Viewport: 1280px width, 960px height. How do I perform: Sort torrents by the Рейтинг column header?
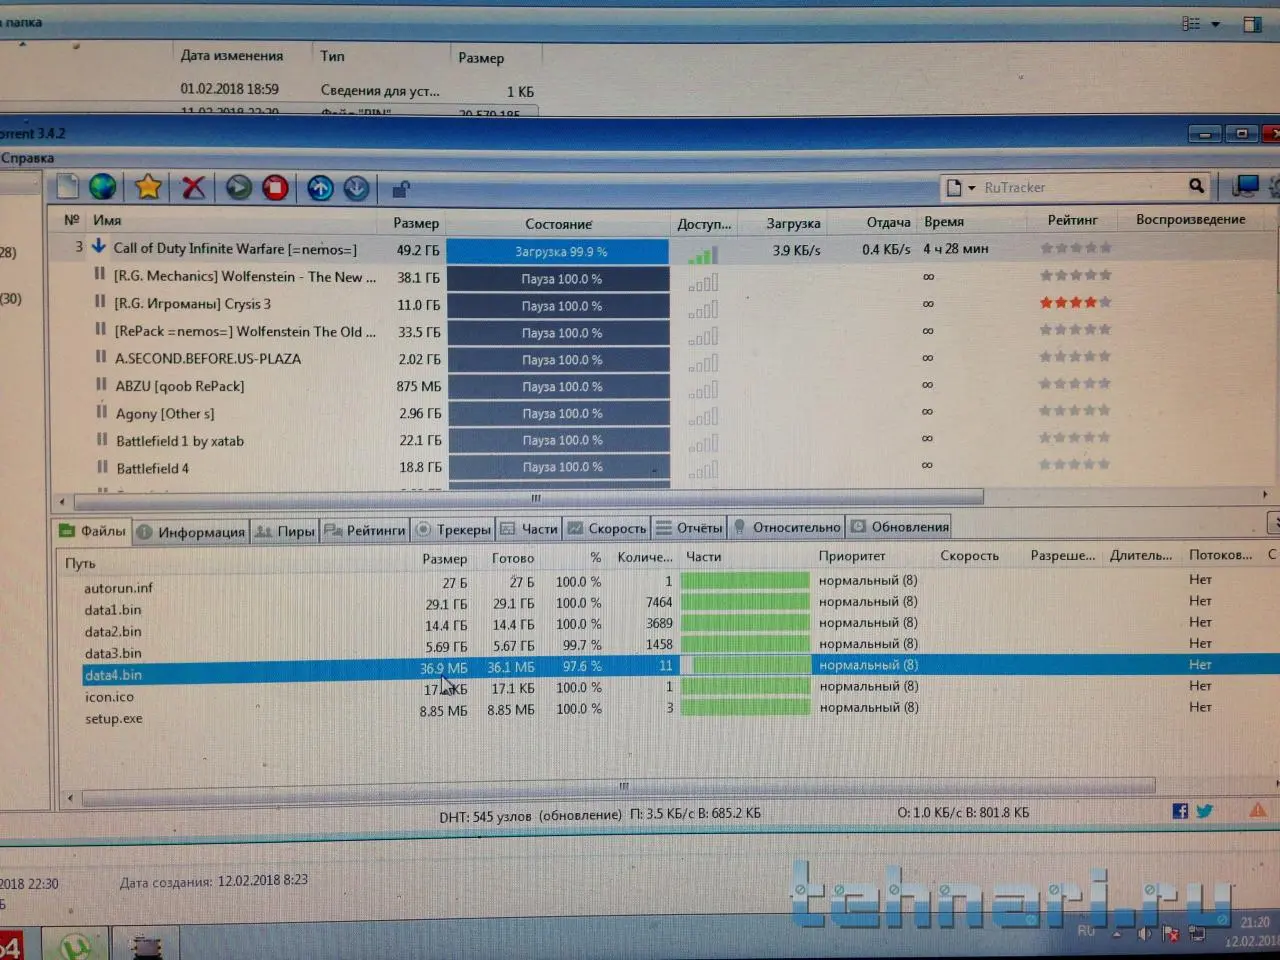[1072, 220]
